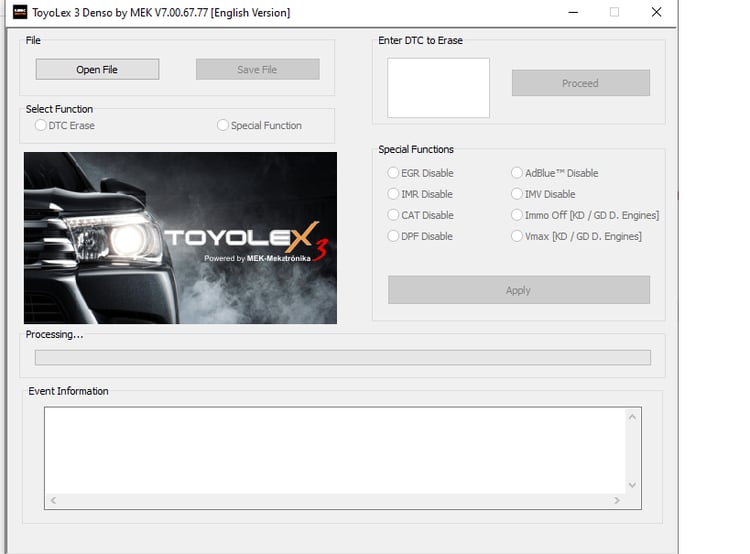Click the Event Information scroll down arrow
The height and width of the screenshot is (554, 750).
click(x=632, y=485)
